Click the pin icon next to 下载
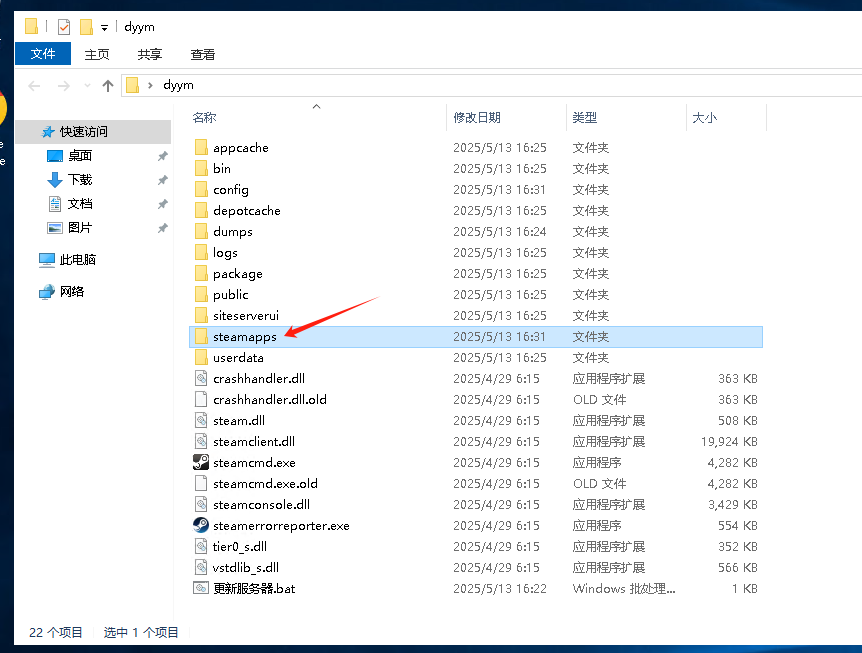This screenshot has width=862, height=653. [x=163, y=180]
